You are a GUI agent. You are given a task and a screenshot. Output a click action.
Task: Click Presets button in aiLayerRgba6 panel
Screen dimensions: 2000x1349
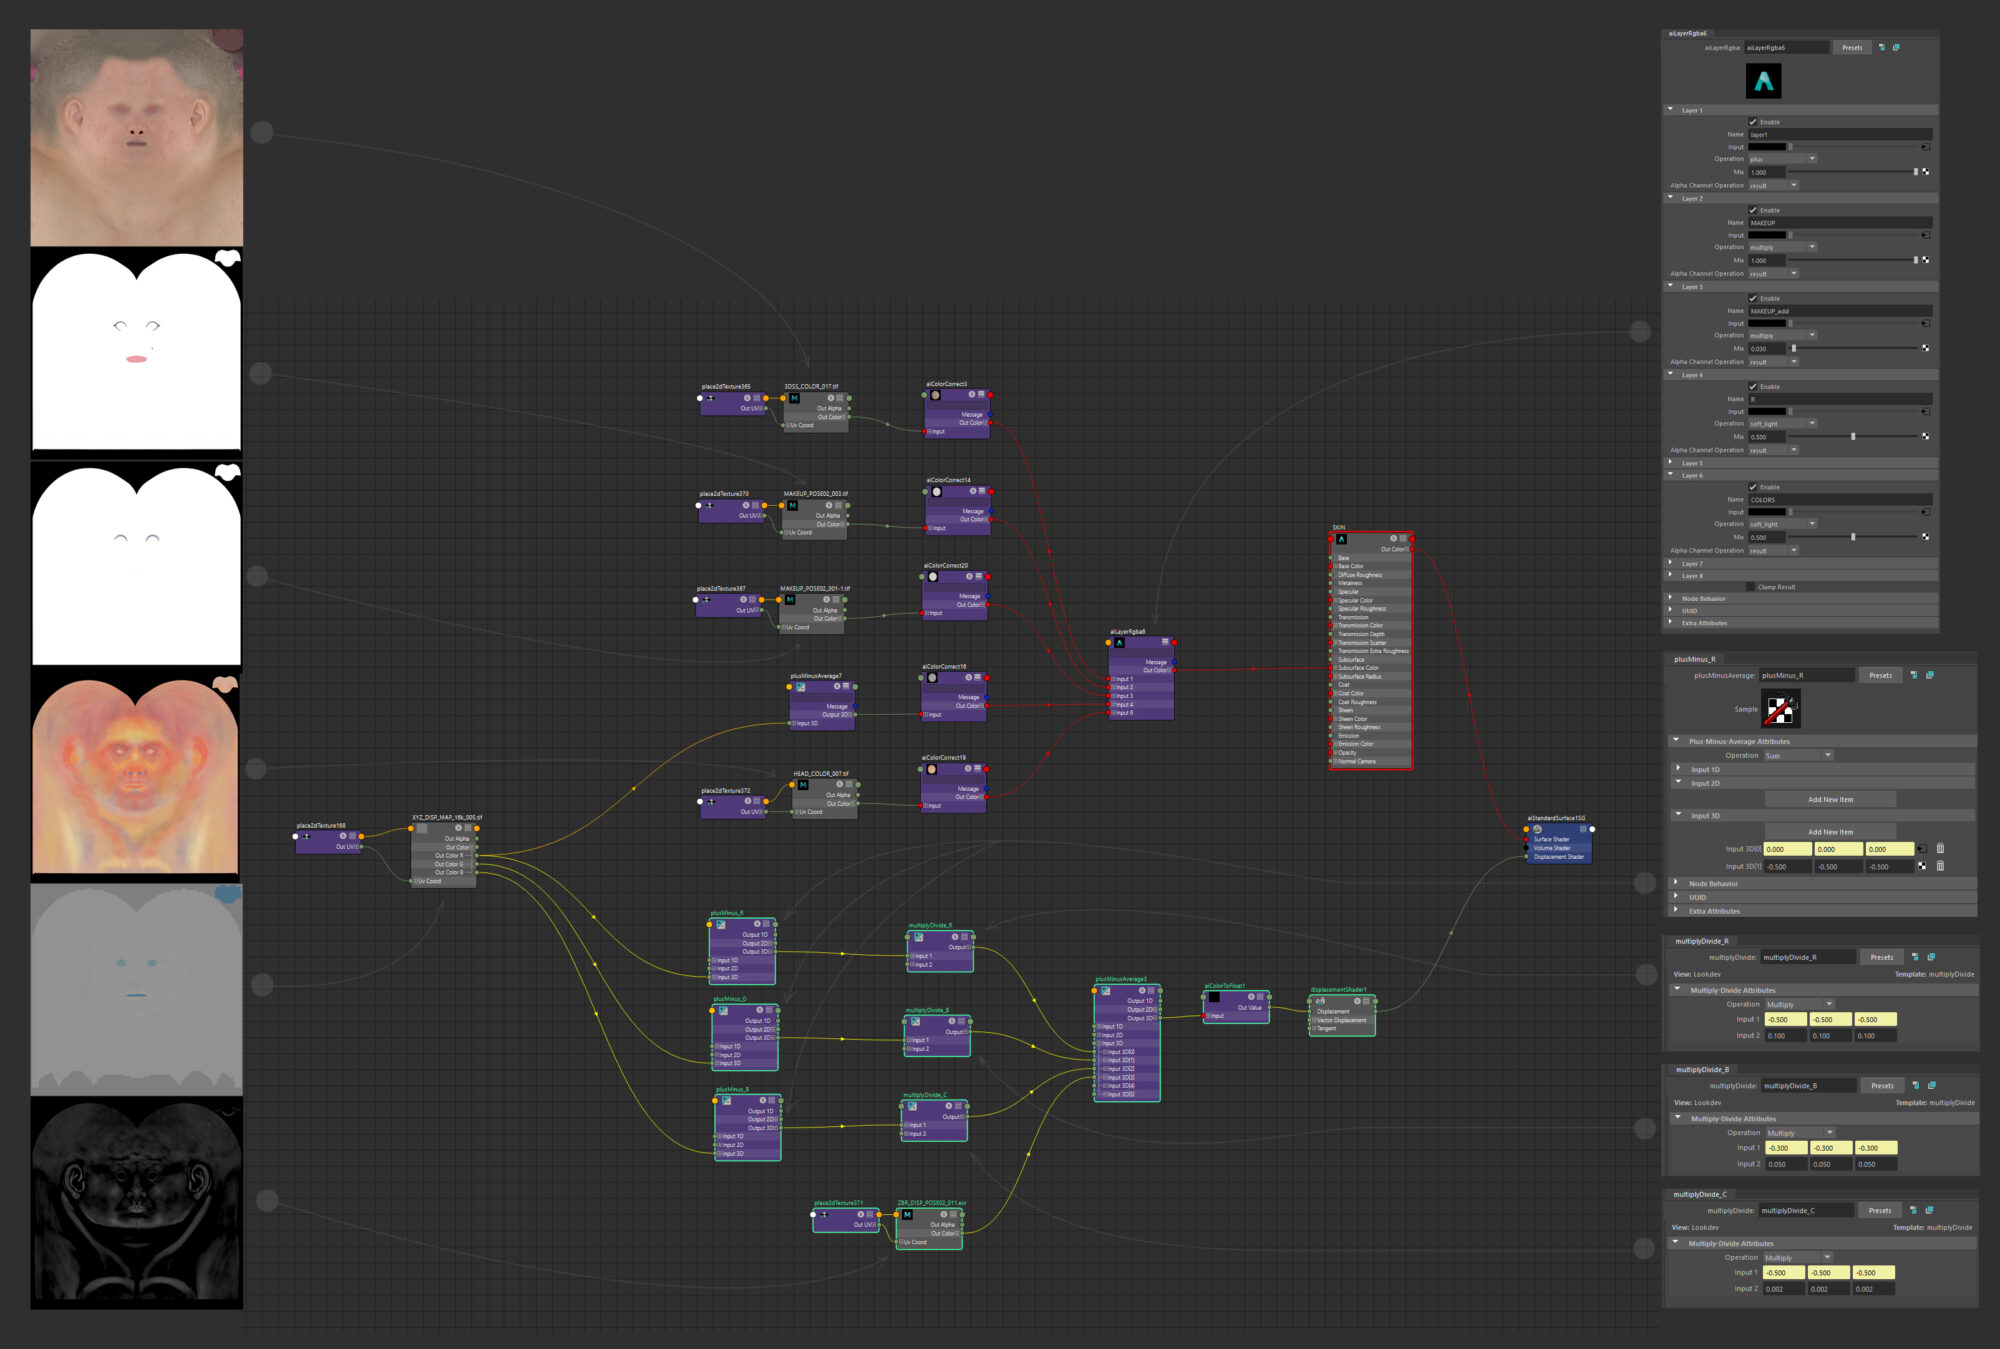click(x=1852, y=47)
